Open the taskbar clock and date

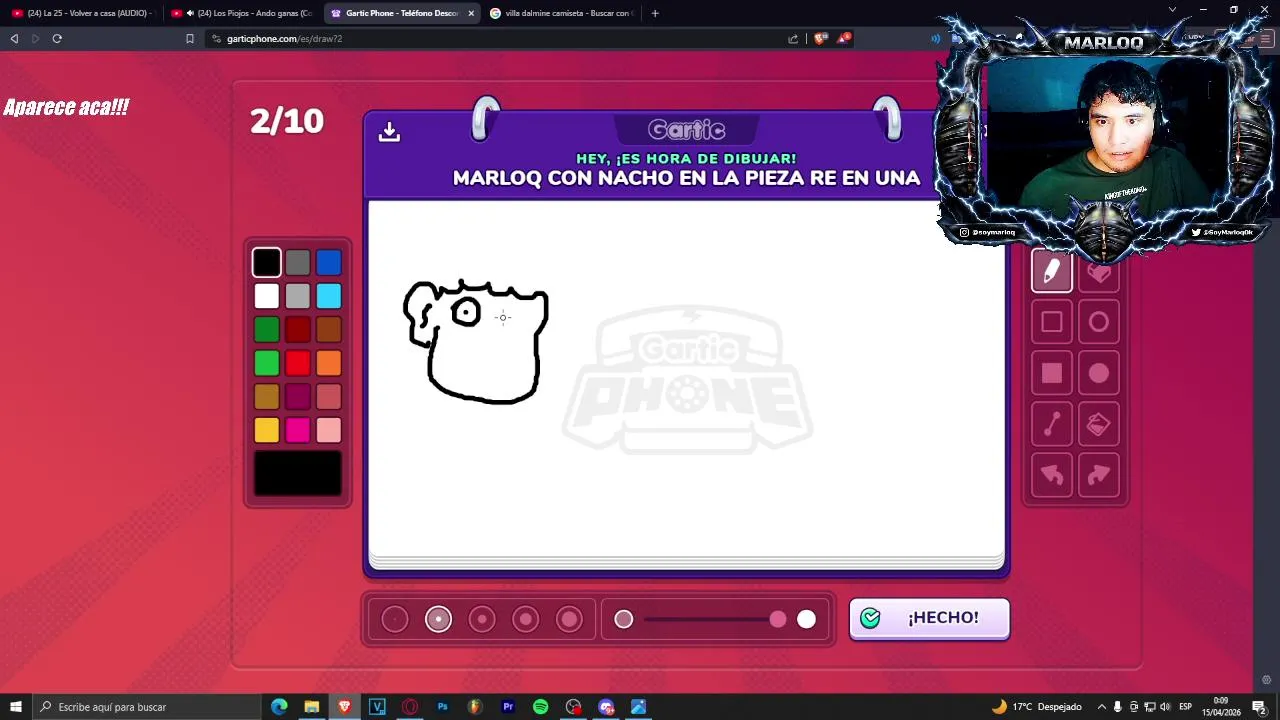click(1220, 707)
